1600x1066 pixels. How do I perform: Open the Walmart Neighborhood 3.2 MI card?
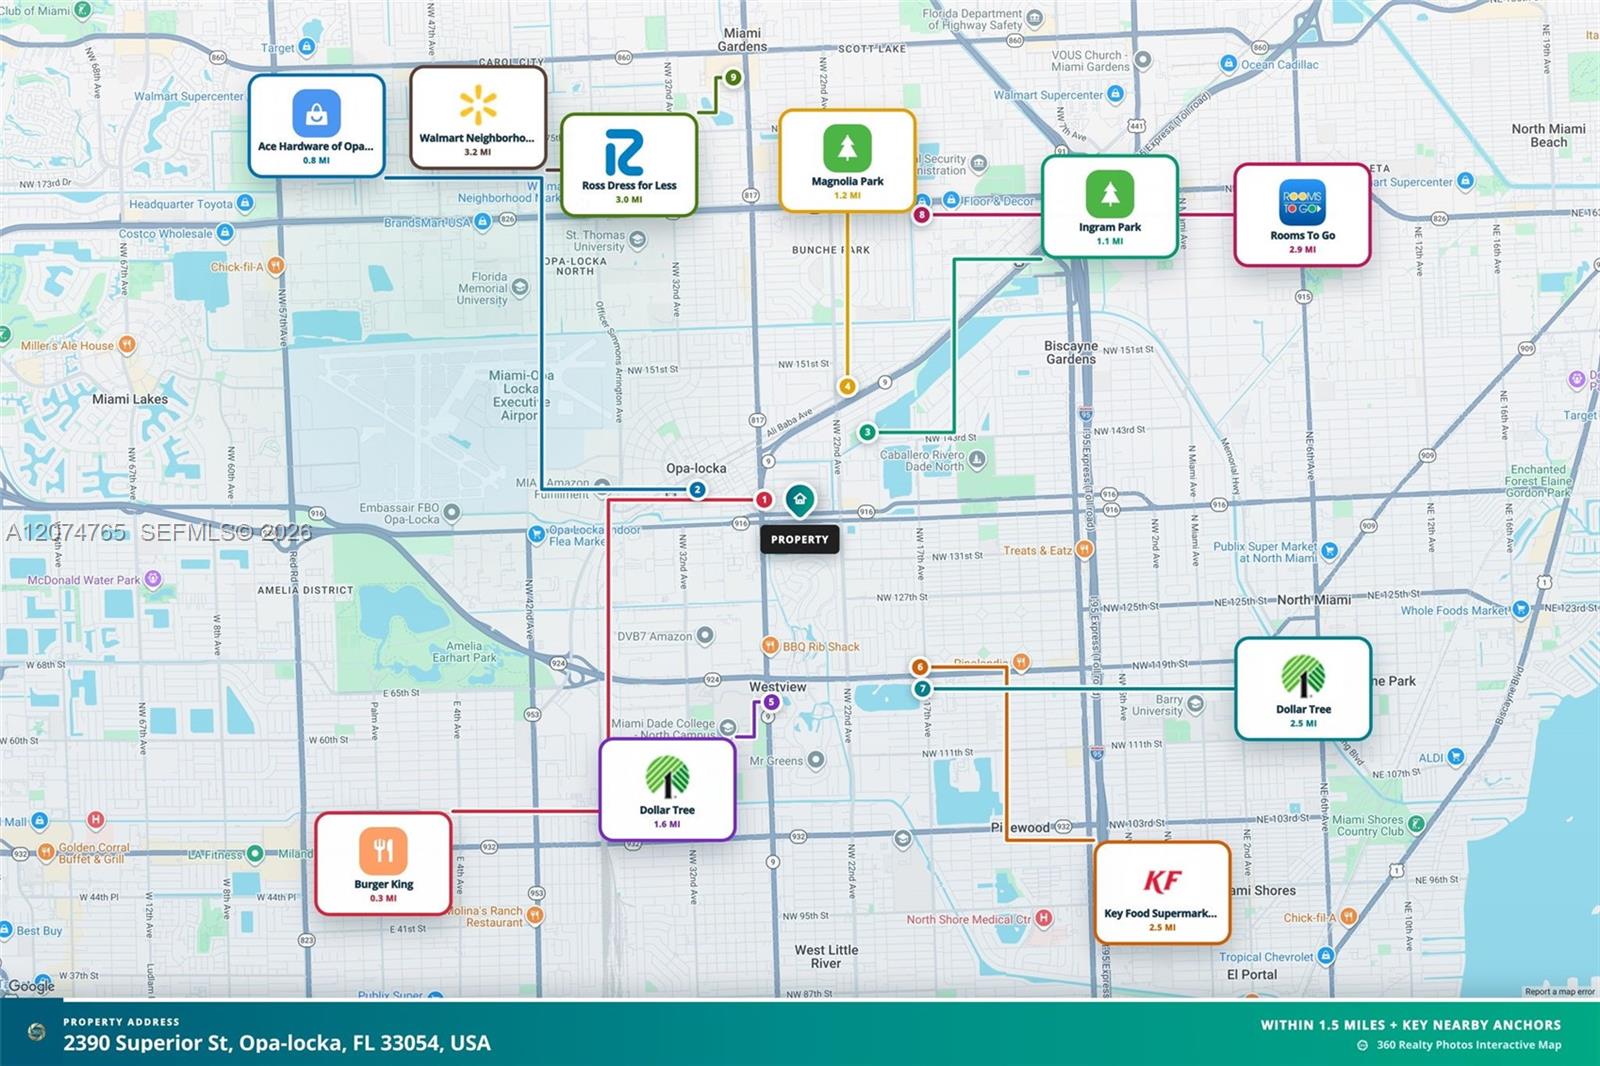(478, 117)
